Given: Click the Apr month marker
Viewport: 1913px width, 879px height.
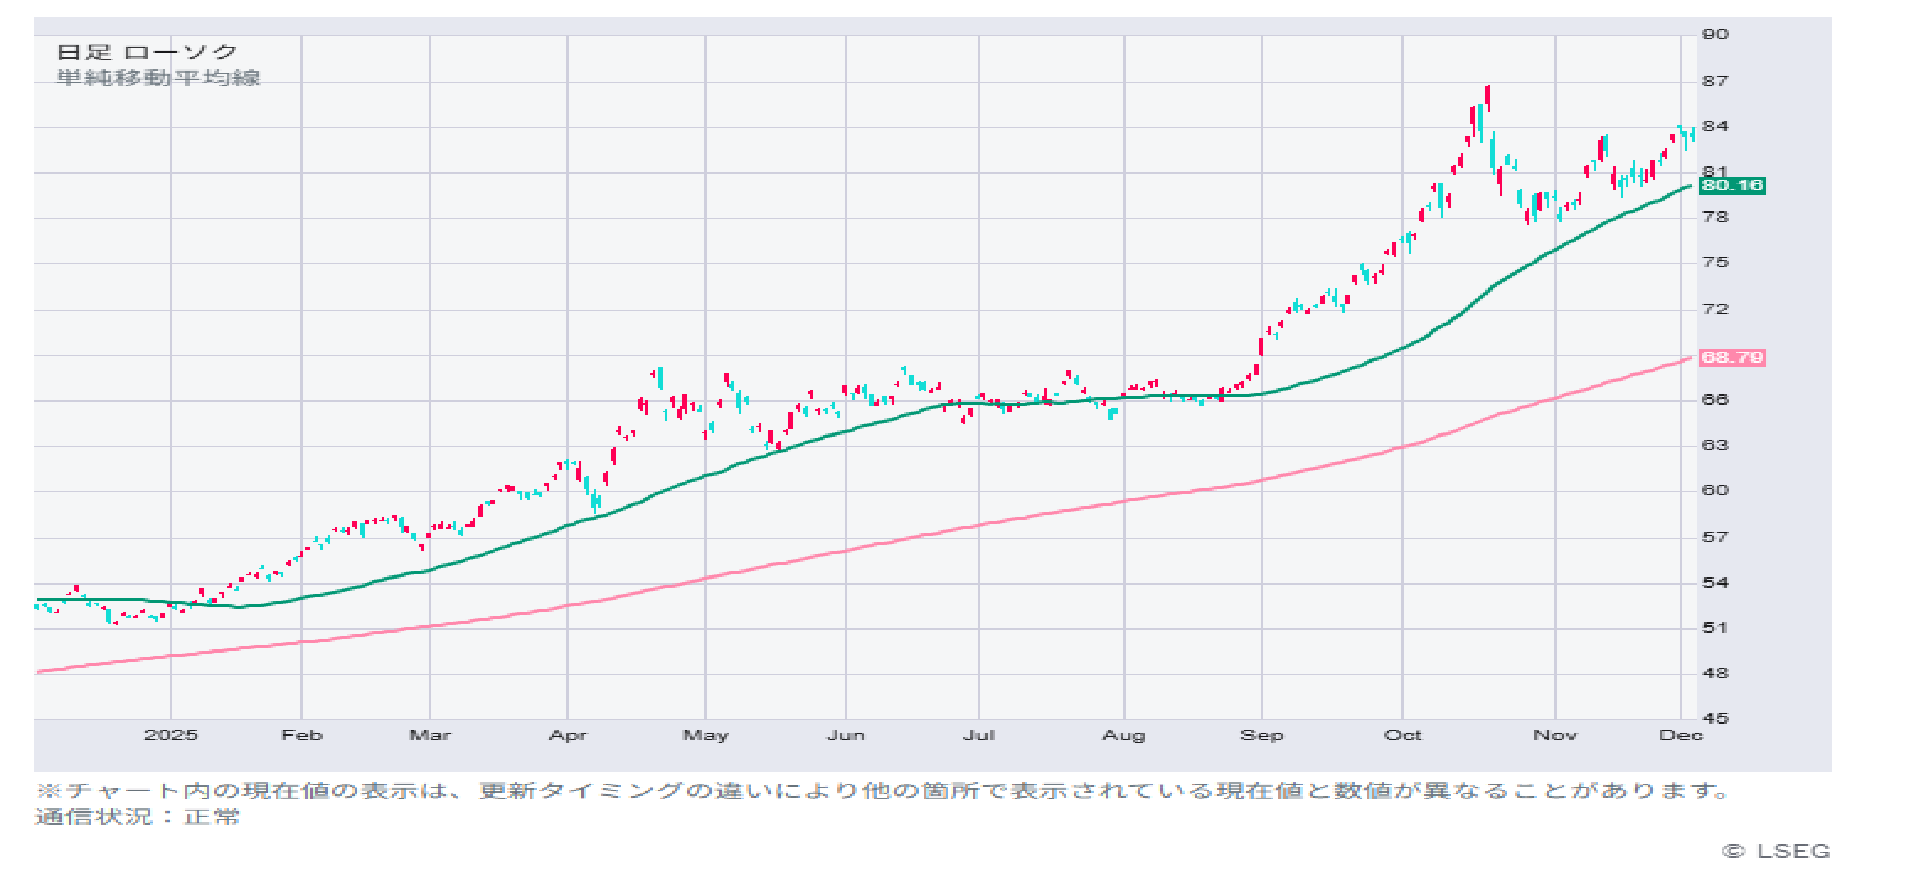Looking at the screenshot, I should tap(567, 735).
